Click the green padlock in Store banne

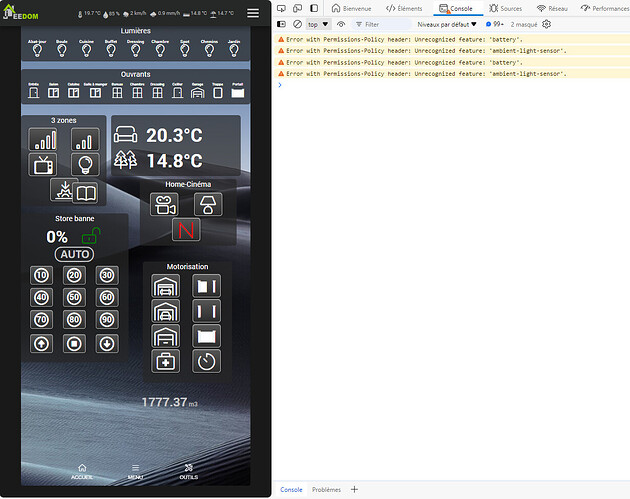[x=90, y=236]
